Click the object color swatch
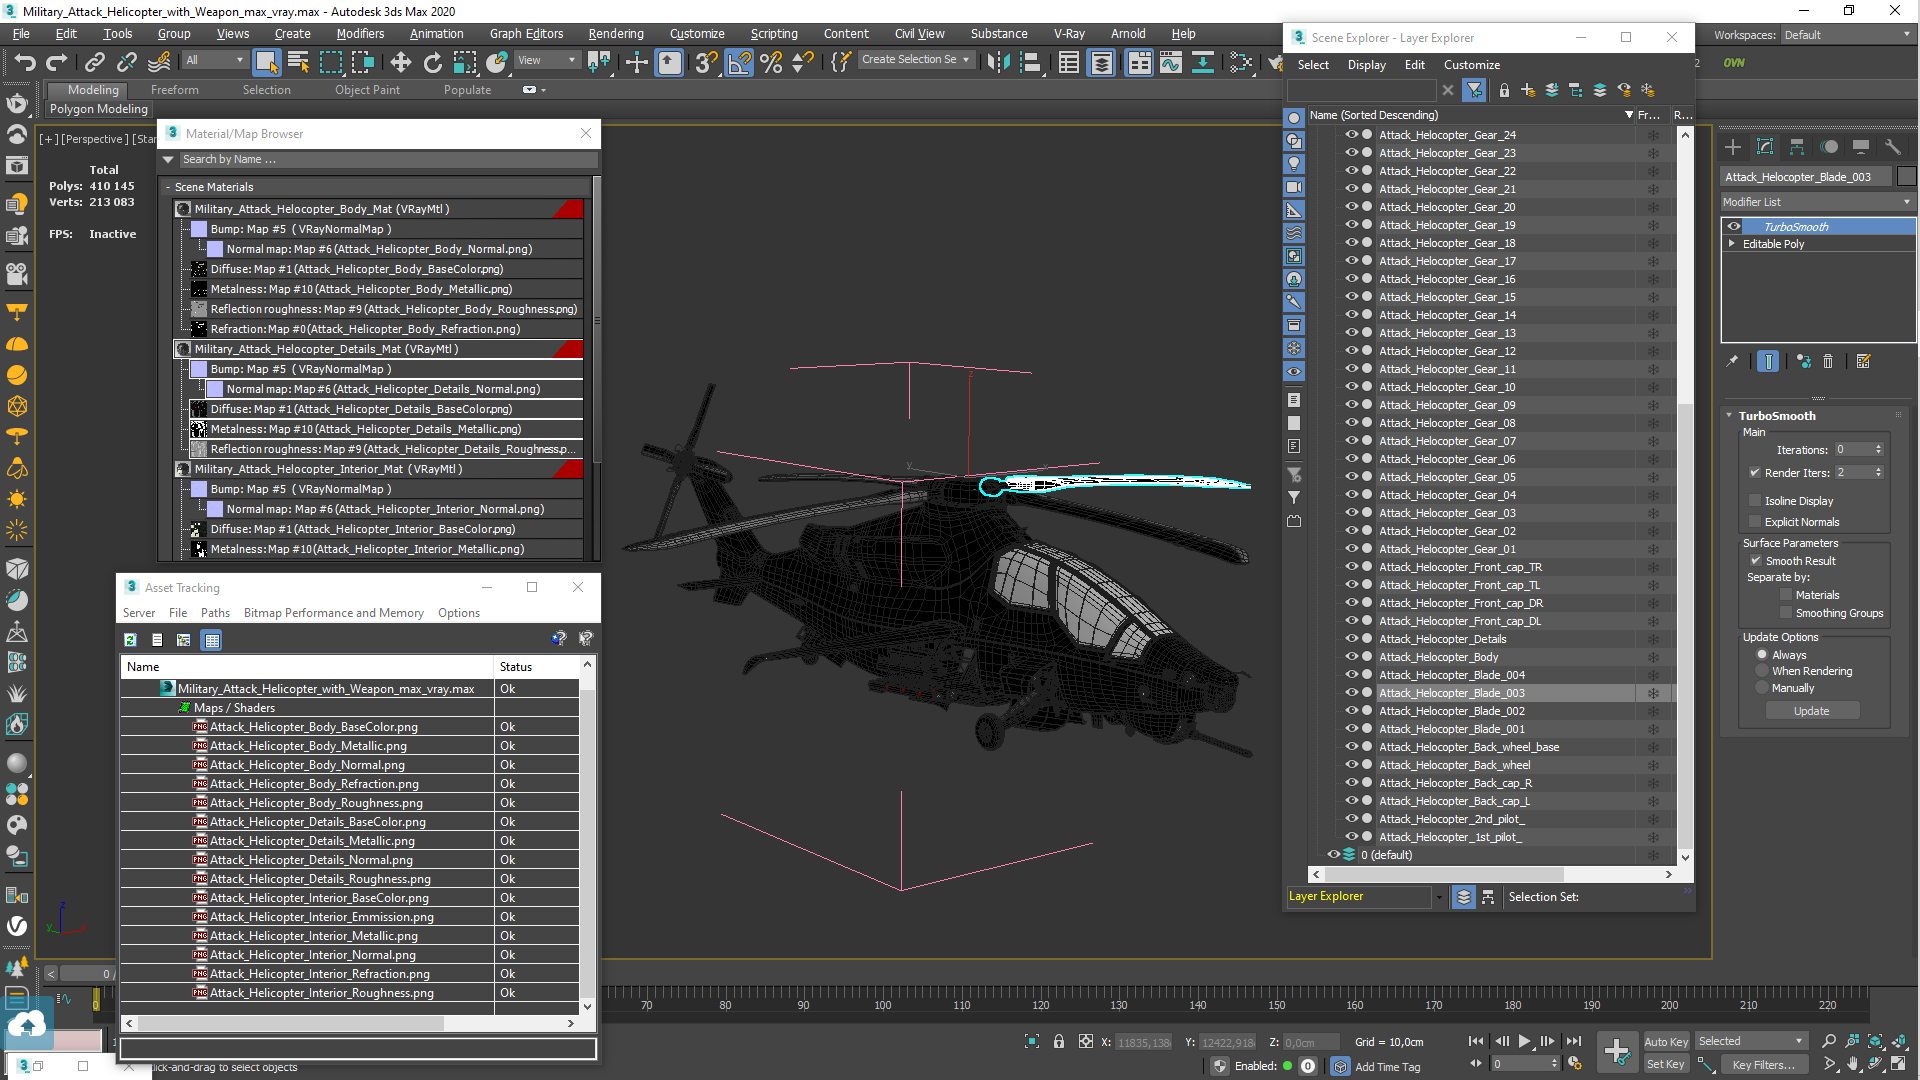Screen dimensions: 1920x1080 click(1906, 177)
